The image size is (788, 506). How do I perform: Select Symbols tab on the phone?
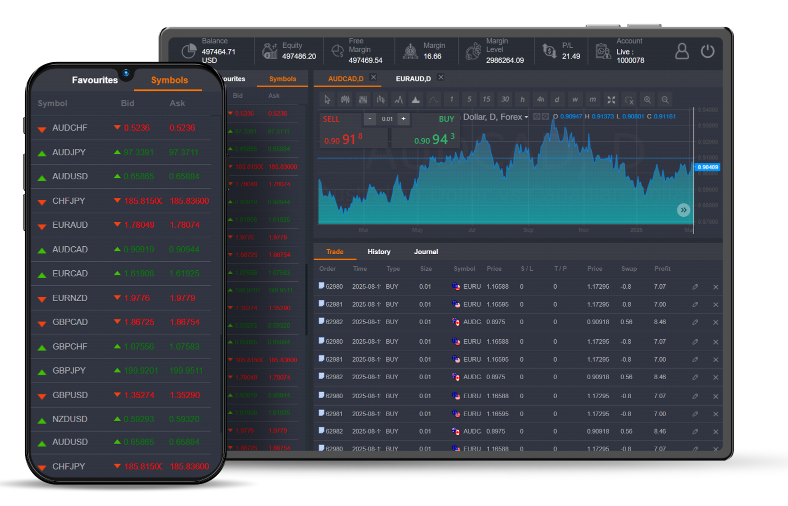[x=169, y=80]
